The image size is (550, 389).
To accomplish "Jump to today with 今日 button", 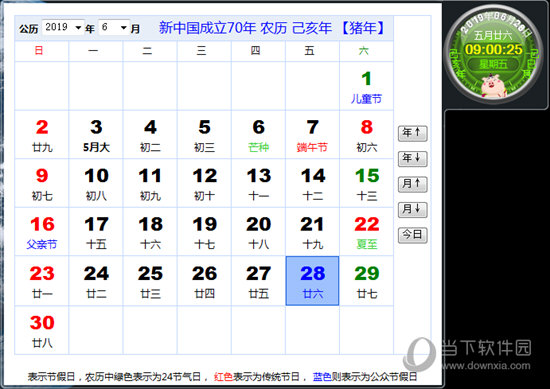I will (x=412, y=235).
